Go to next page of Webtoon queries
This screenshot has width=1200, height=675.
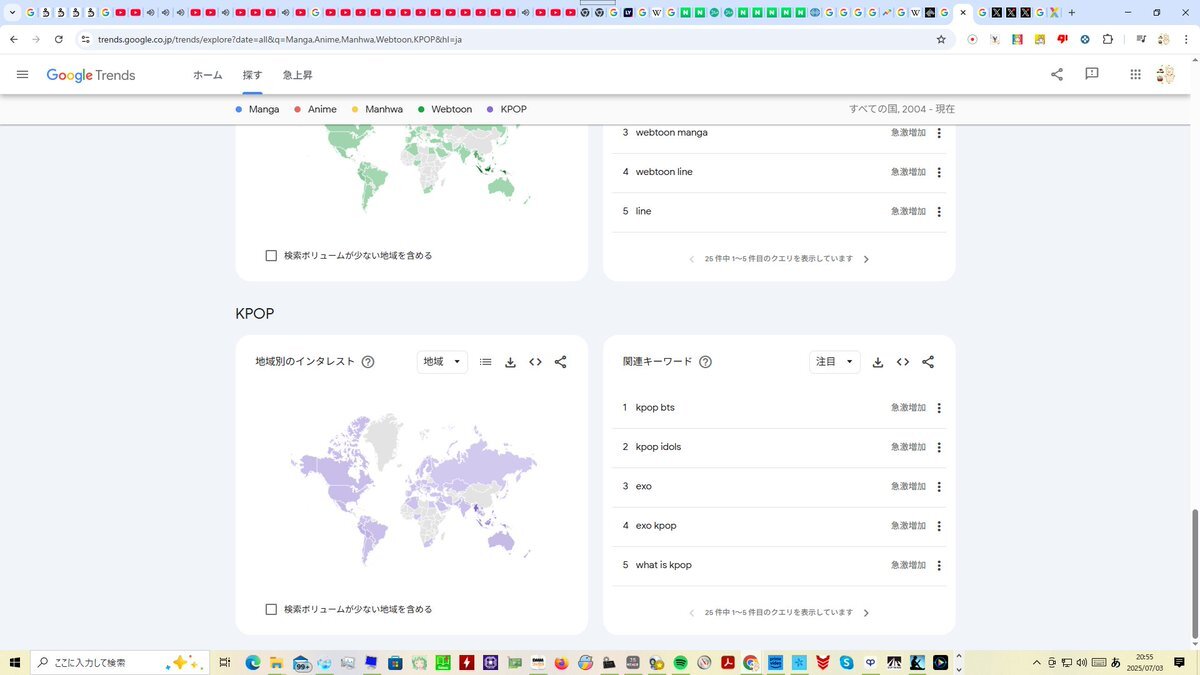click(x=866, y=259)
